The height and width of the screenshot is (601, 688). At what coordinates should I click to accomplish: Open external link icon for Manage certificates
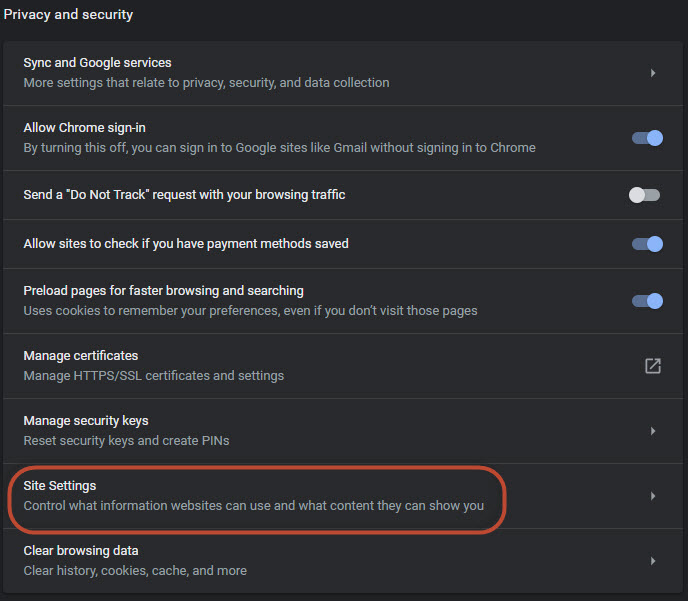click(652, 366)
